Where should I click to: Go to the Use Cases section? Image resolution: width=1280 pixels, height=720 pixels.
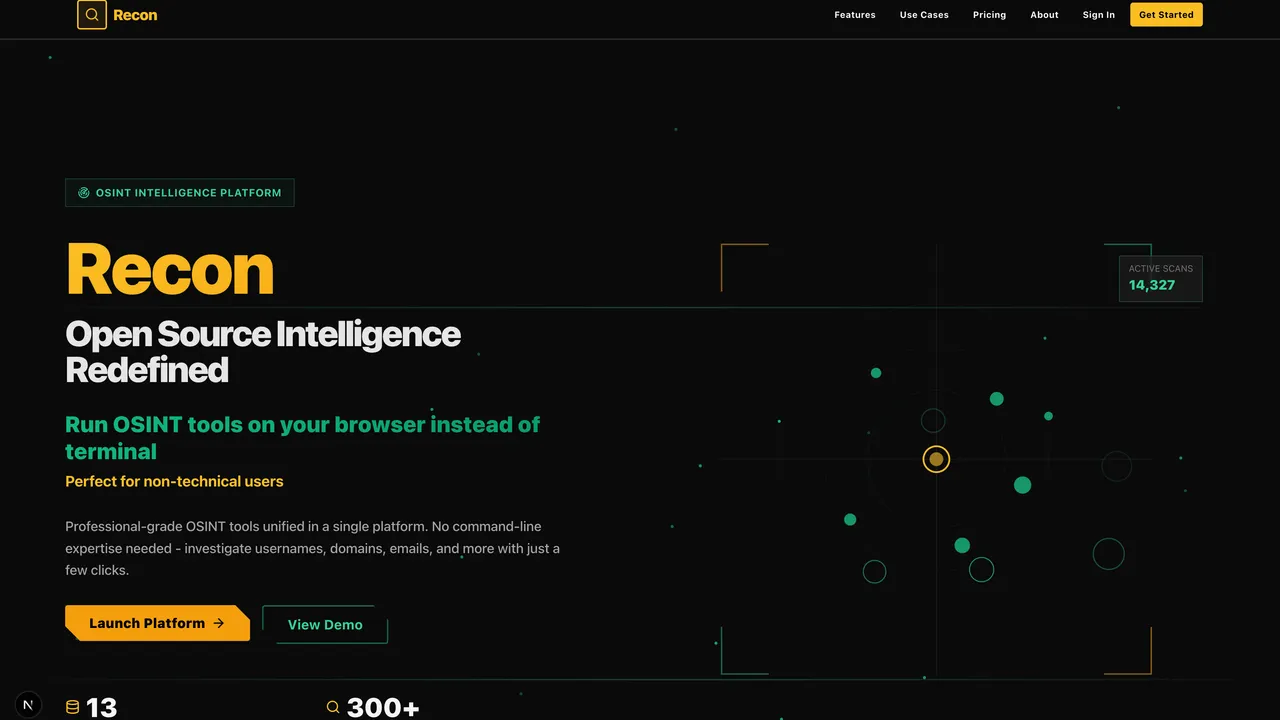pos(923,15)
